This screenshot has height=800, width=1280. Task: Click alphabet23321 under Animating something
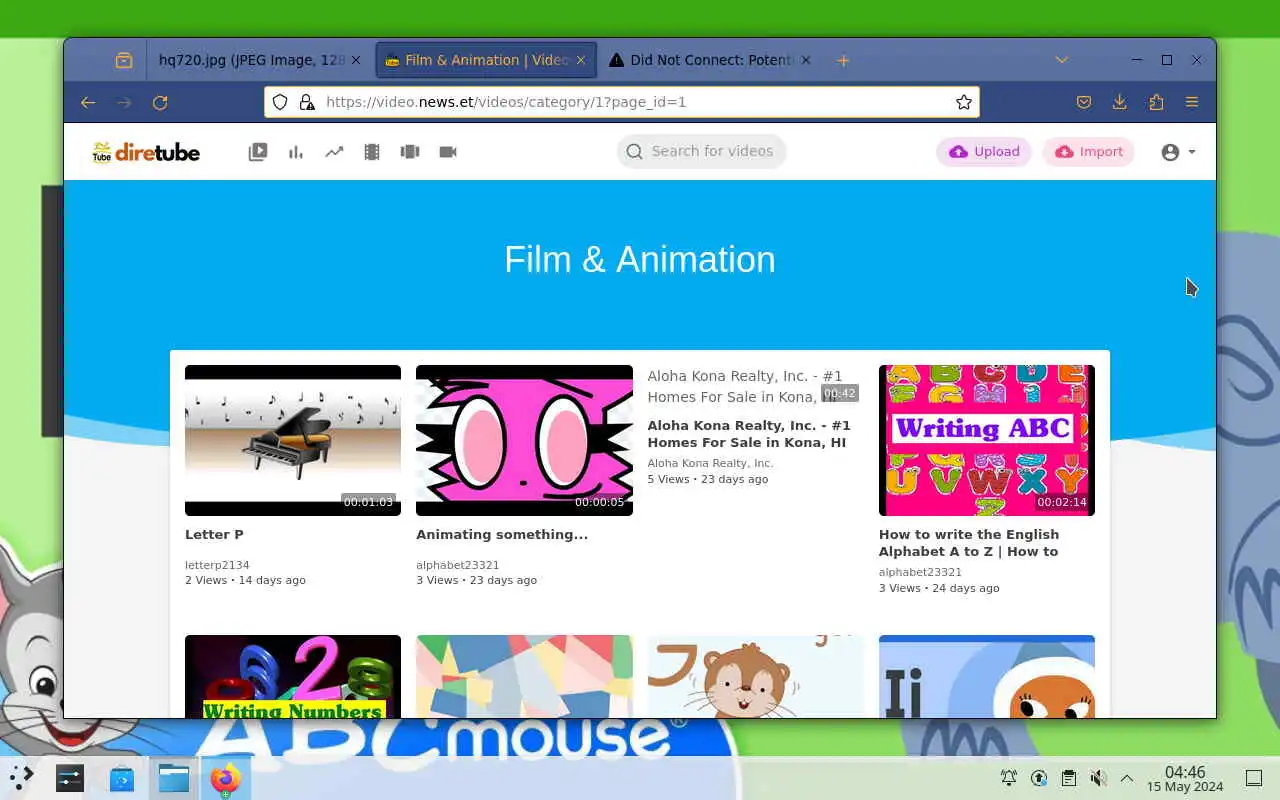point(457,565)
